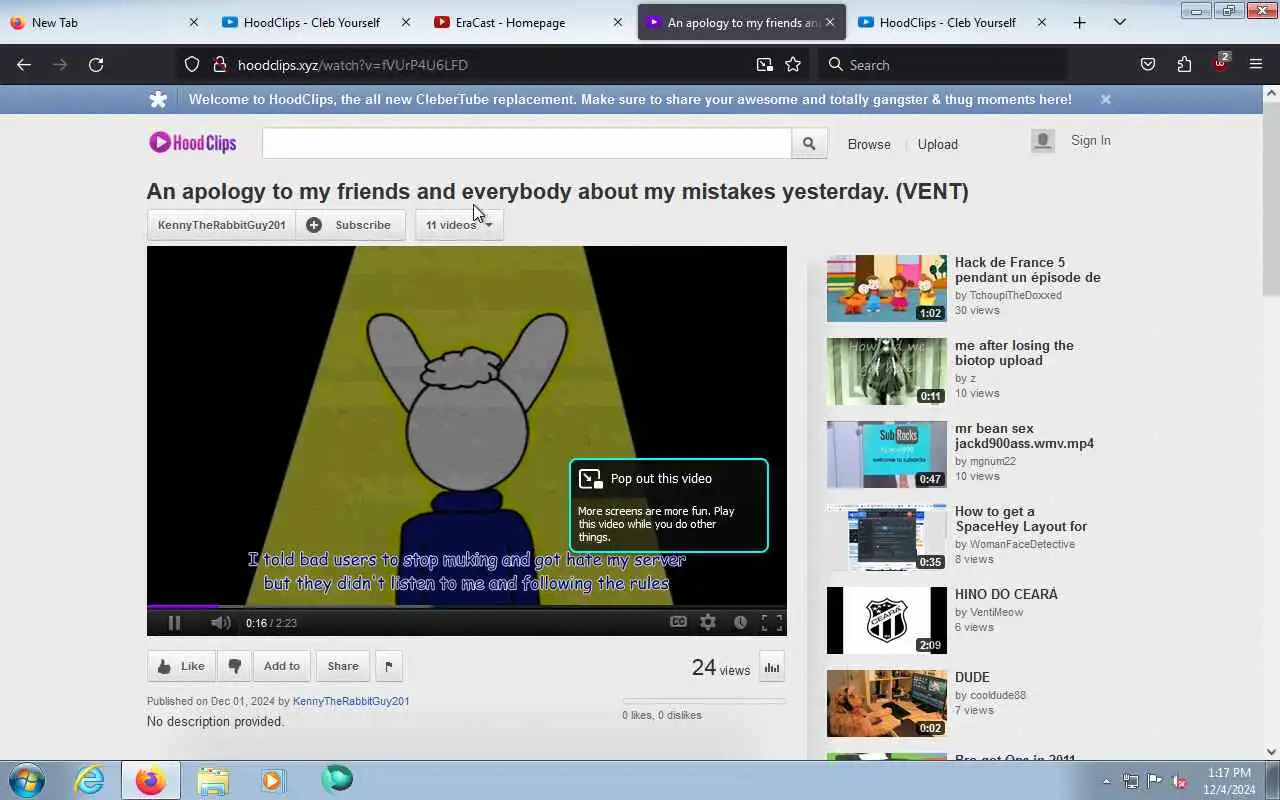
Task: Open the Windows Start button
Action: click(x=26, y=779)
